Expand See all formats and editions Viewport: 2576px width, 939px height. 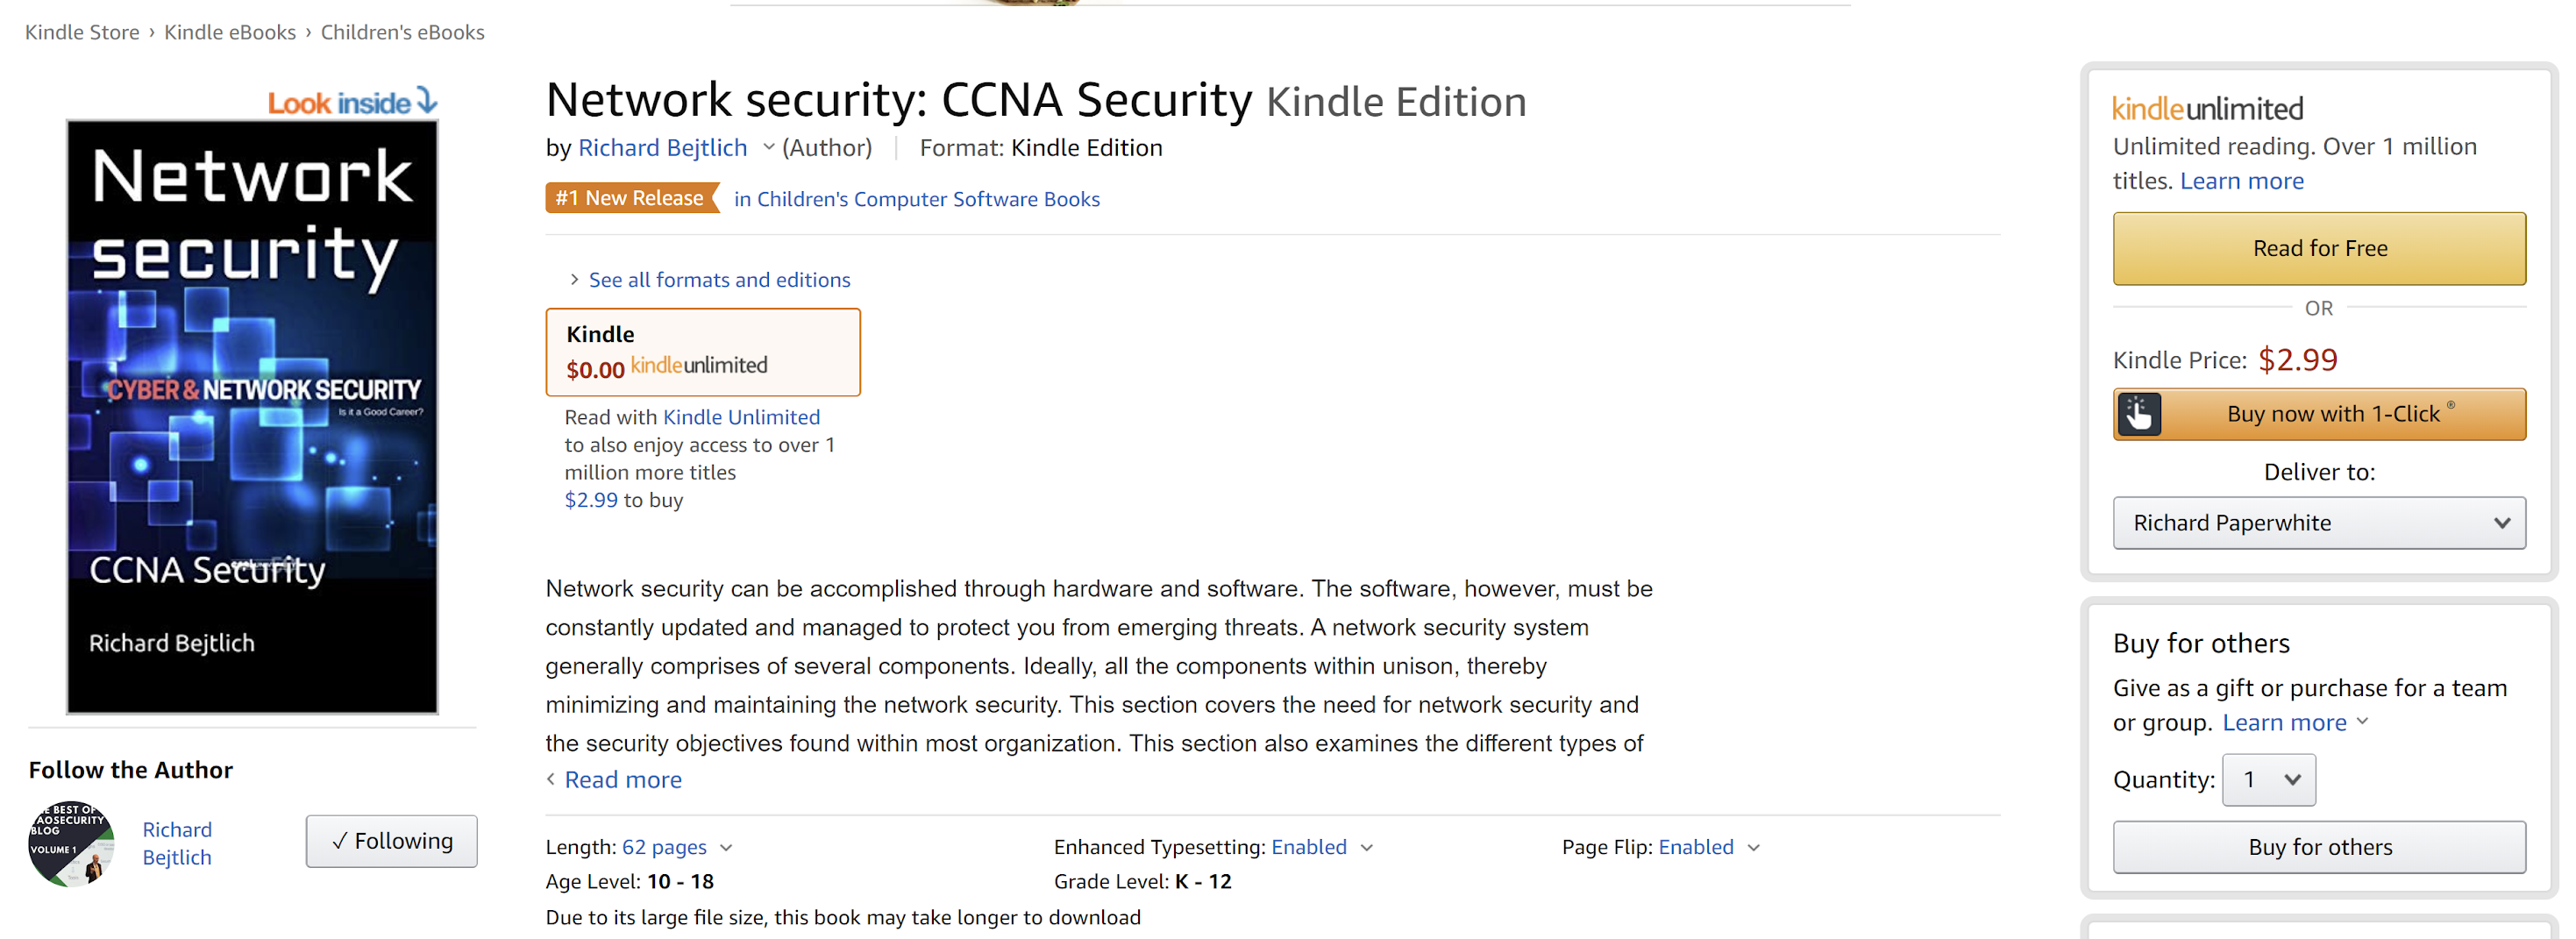718,280
